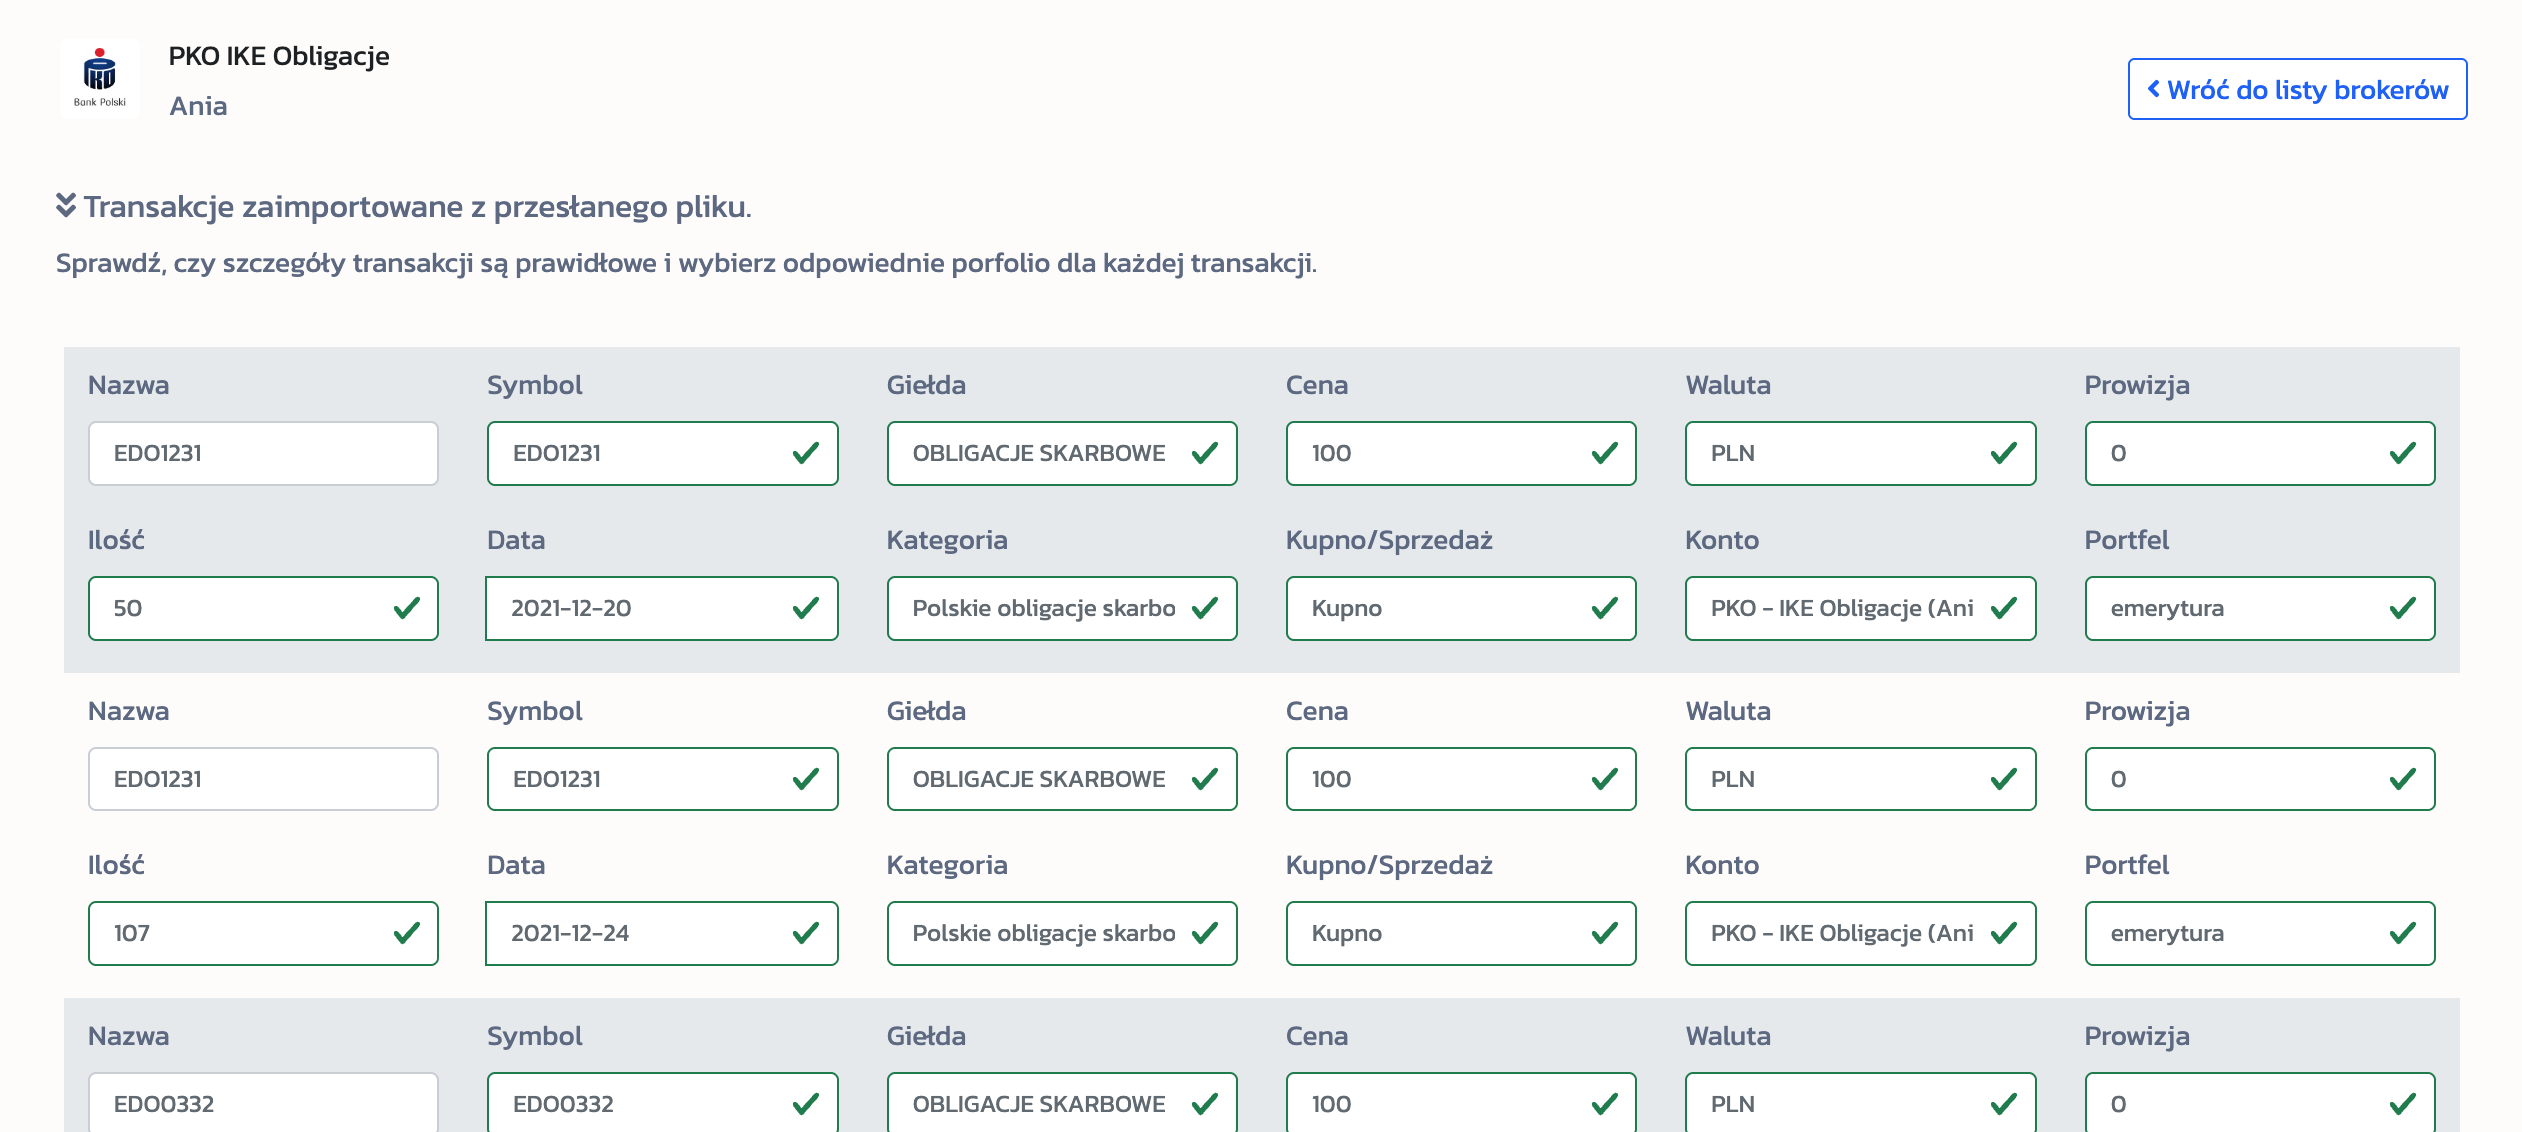2522x1132 pixels.
Task: Open second Polskie obligacje skarbowe Kategoria dropdown
Action: click(1061, 933)
